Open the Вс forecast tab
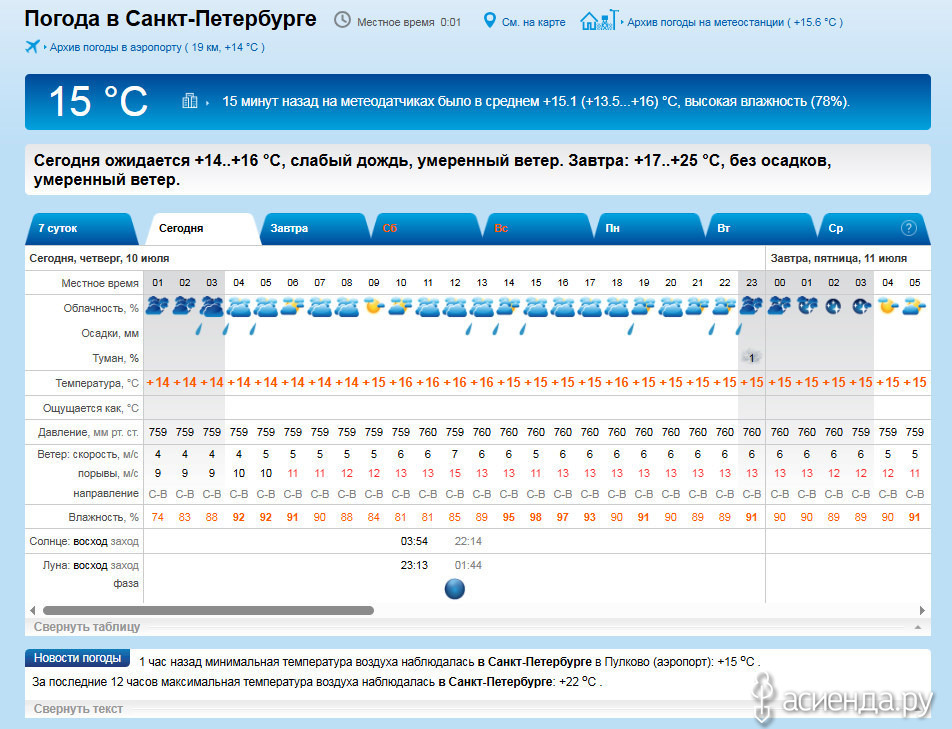The width and height of the screenshot is (952, 729). point(539,229)
